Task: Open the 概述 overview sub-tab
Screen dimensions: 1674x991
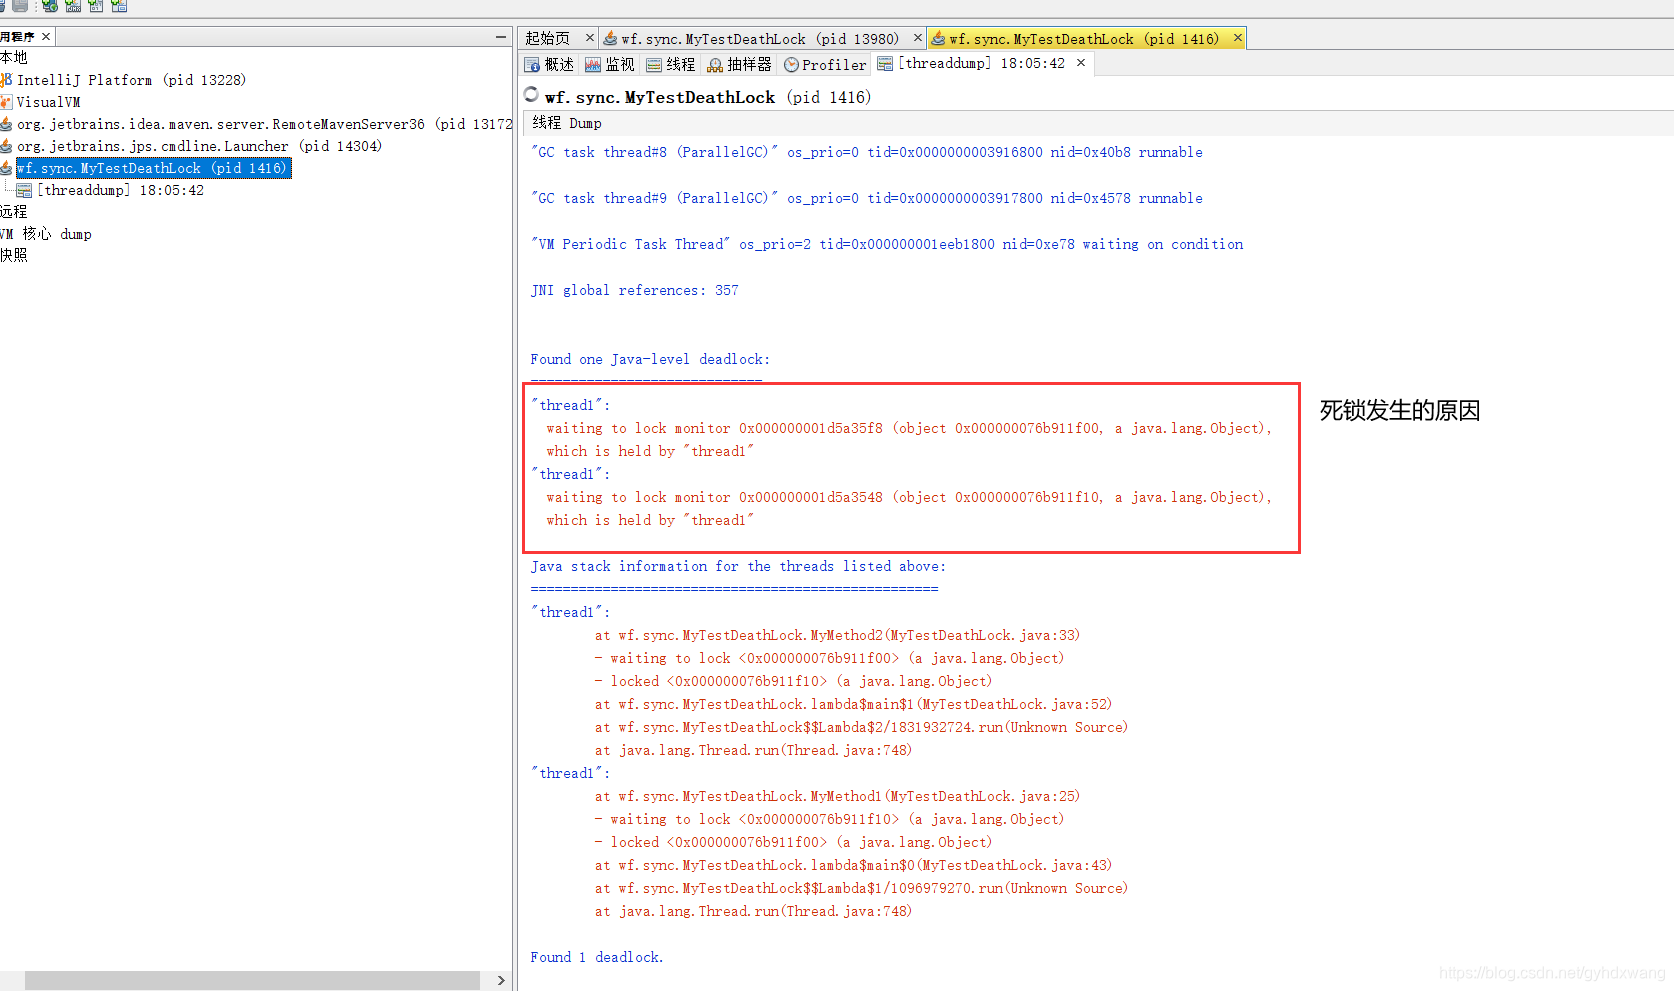Action: coord(549,64)
